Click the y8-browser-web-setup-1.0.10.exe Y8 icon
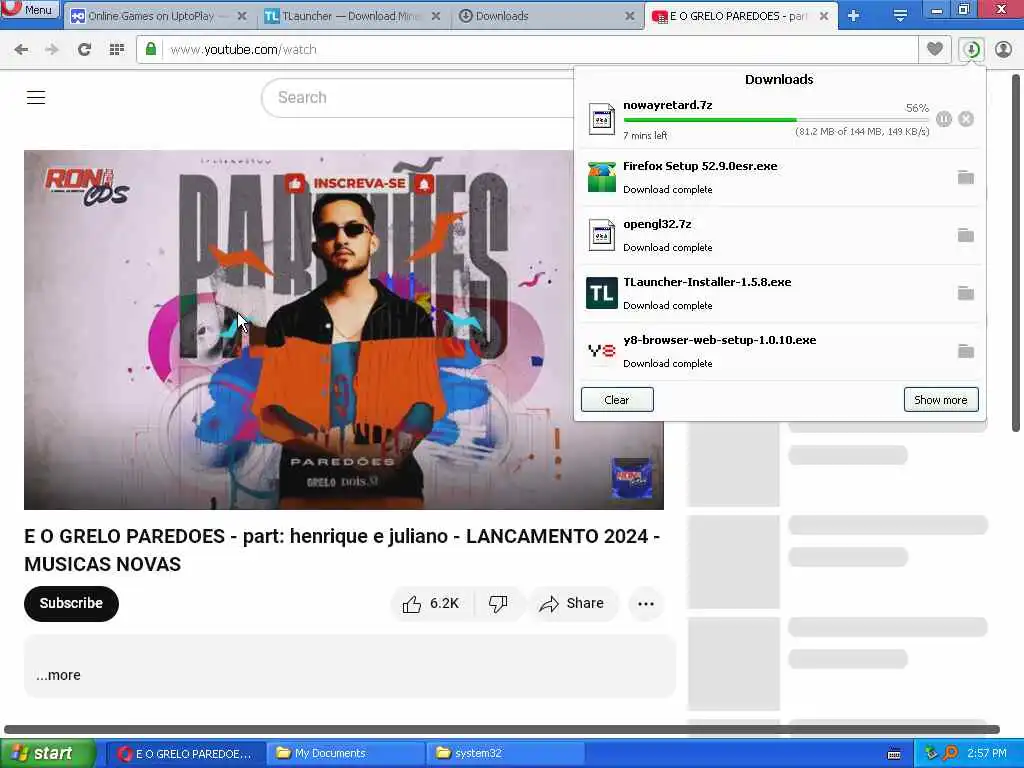The width and height of the screenshot is (1024, 768). (601, 351)
